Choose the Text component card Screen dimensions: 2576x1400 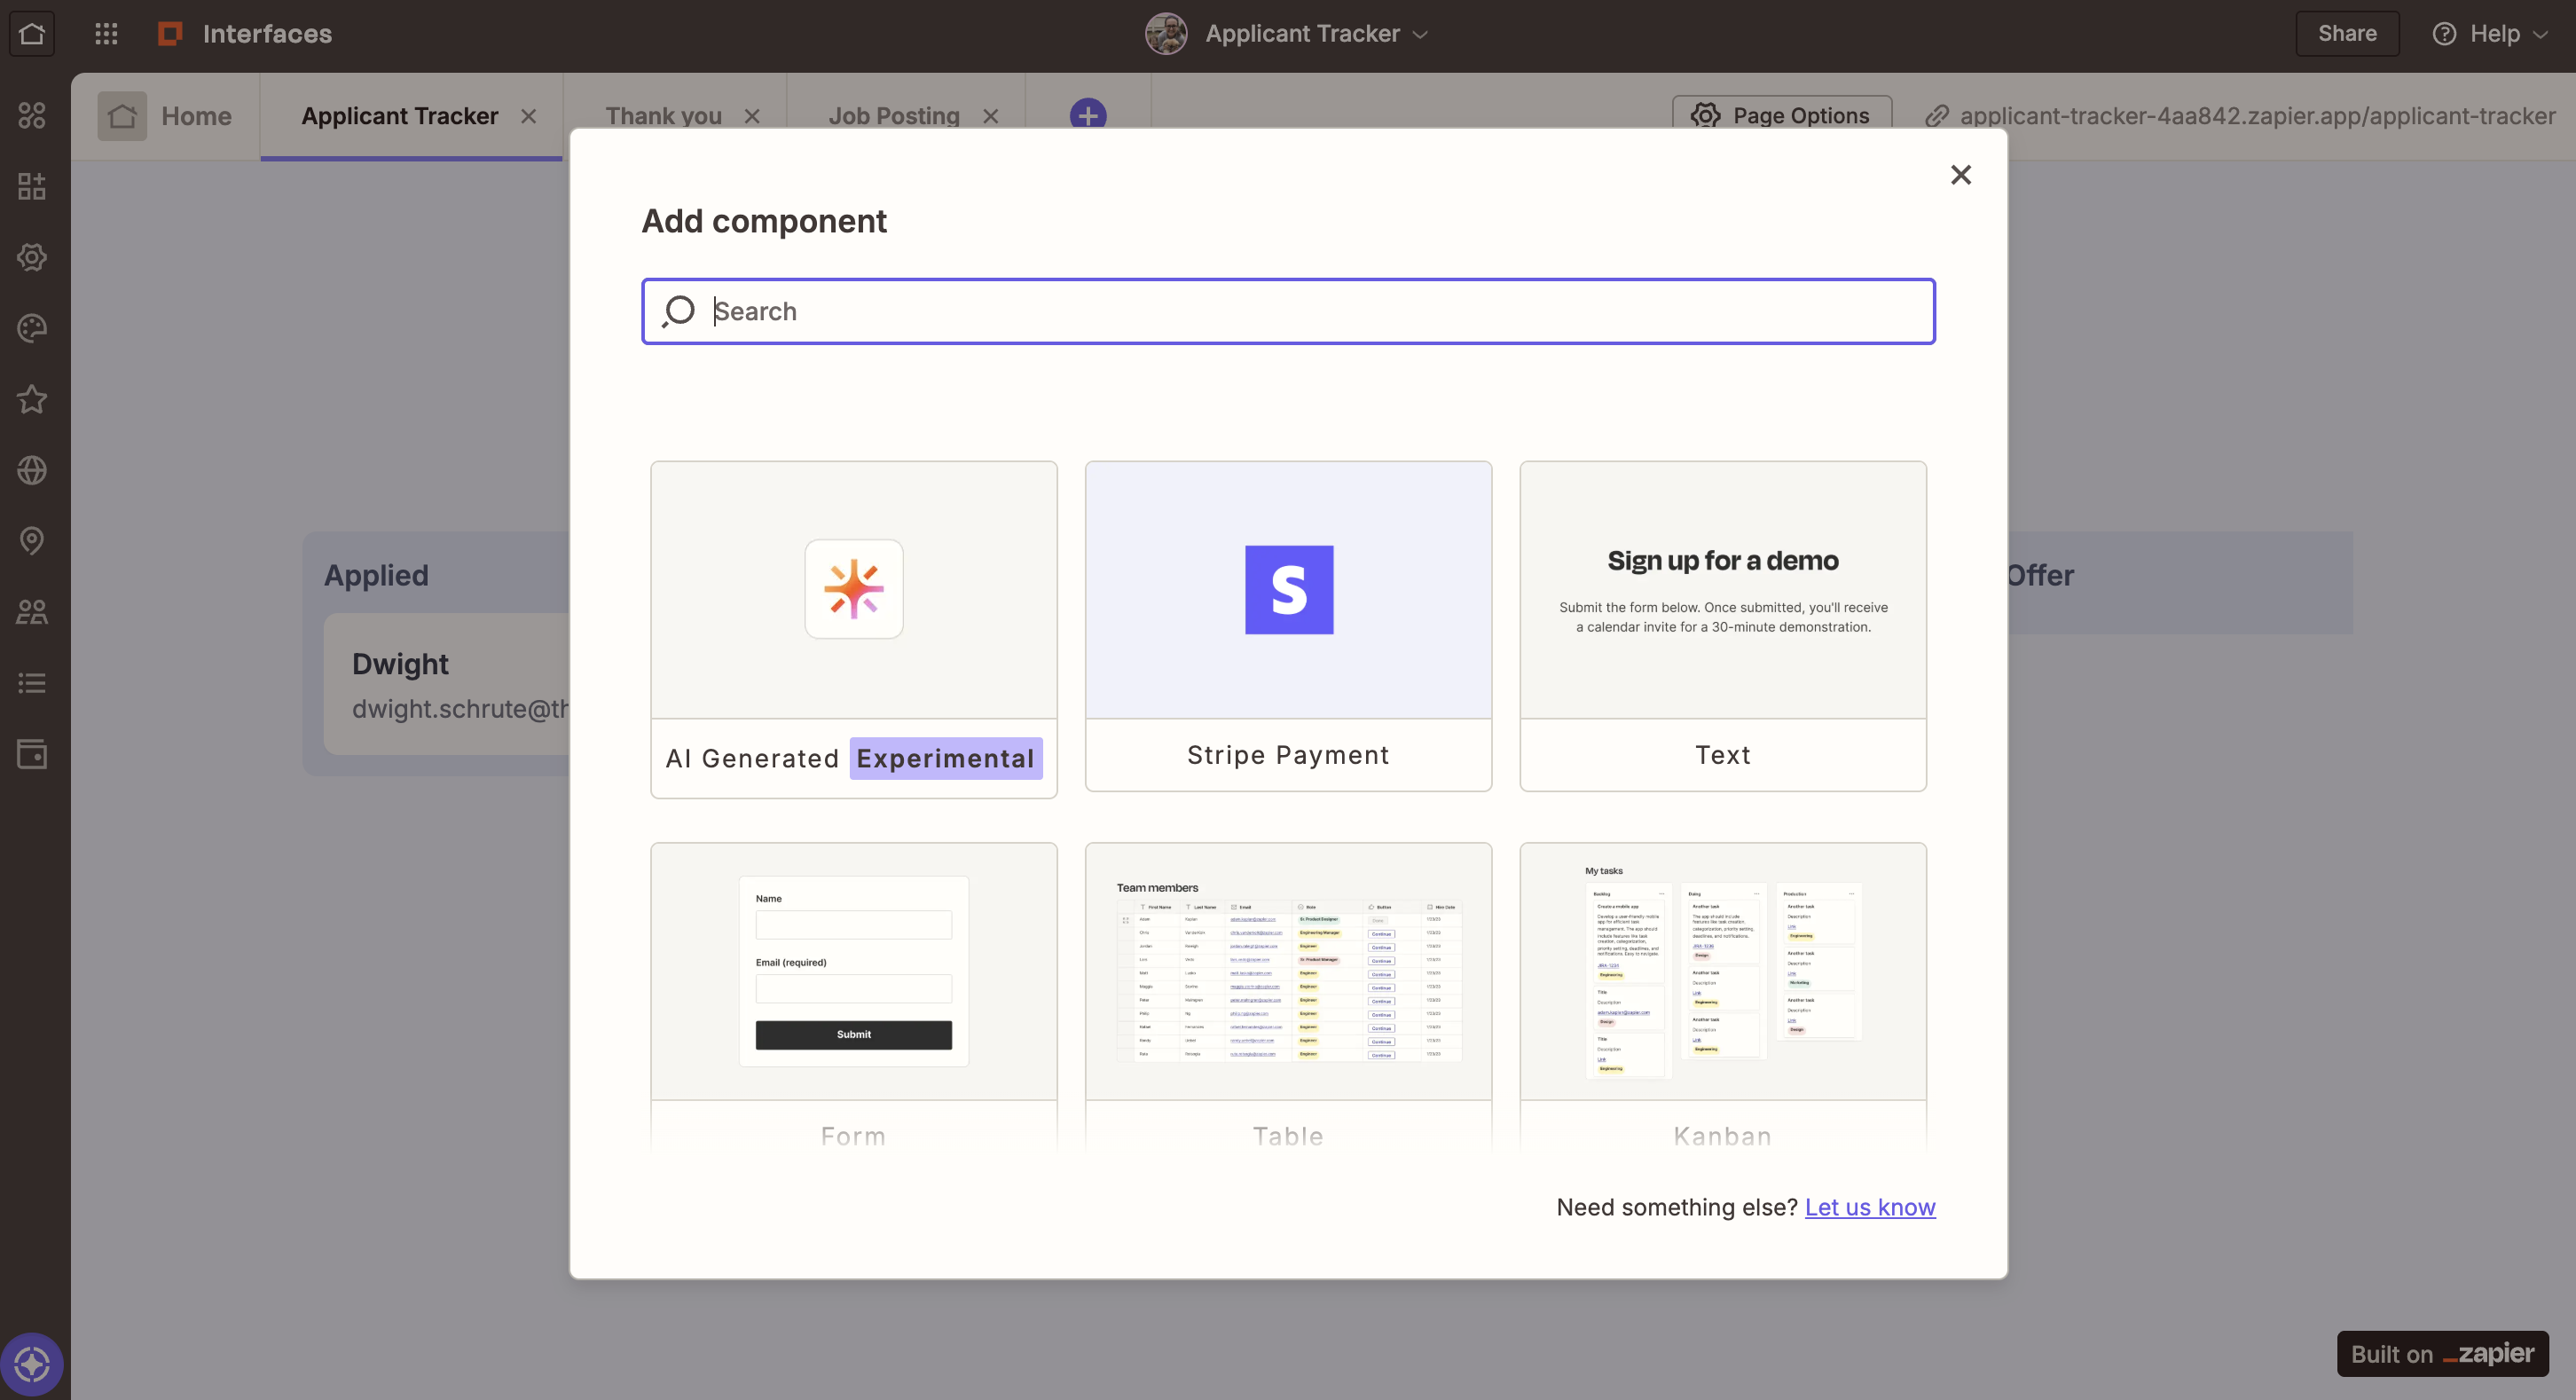(x=1723, y=626)
